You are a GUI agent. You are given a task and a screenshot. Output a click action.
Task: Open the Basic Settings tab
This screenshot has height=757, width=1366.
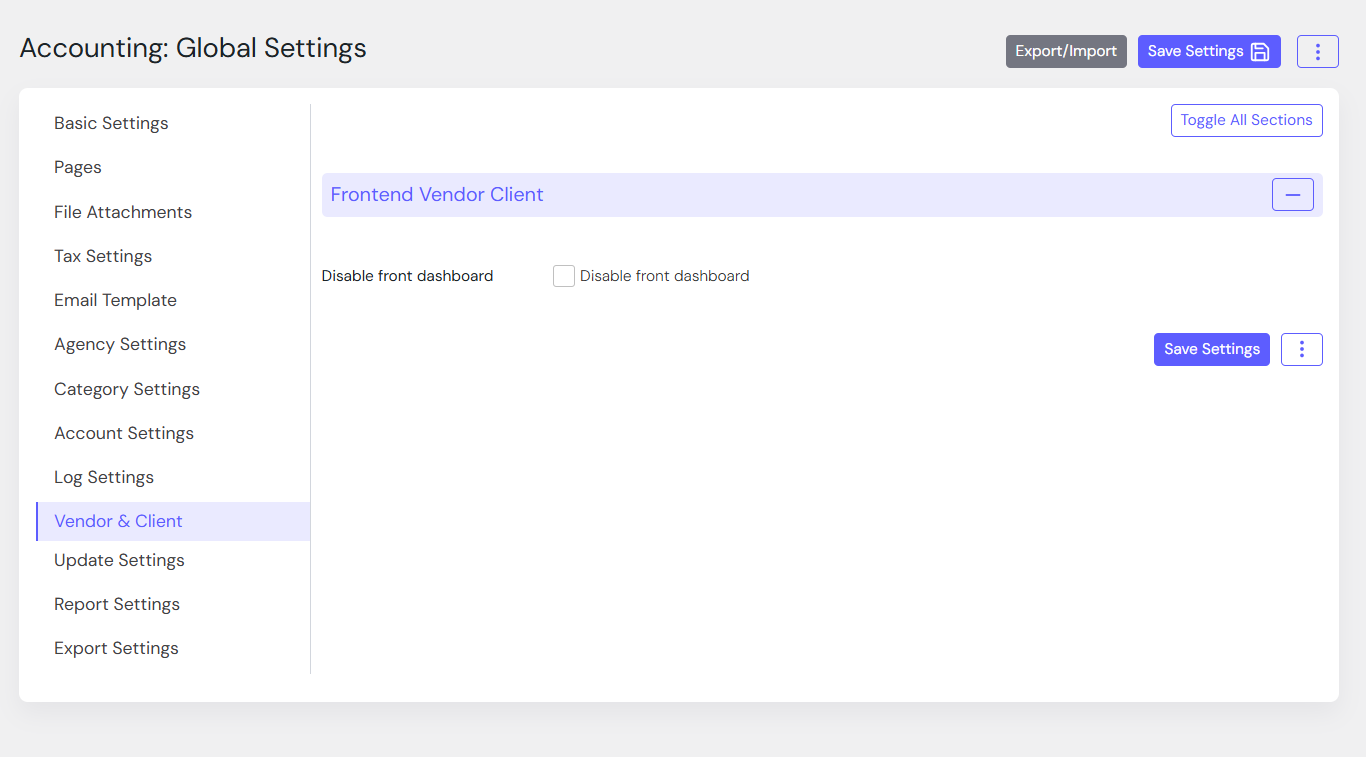tap(111, 123)
